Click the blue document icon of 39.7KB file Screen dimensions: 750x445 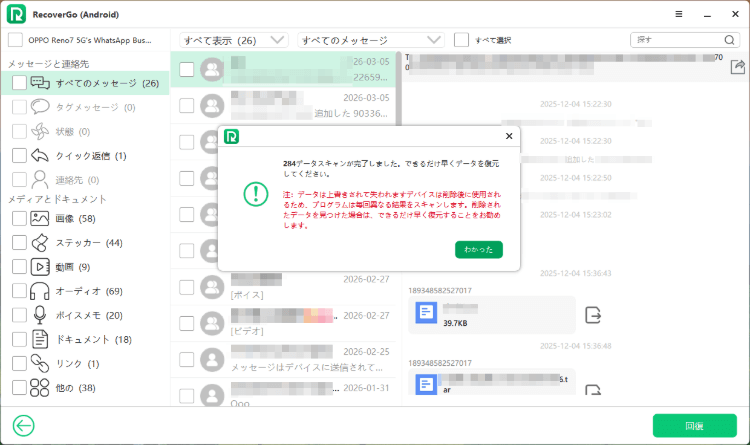(x=426, y=313)
